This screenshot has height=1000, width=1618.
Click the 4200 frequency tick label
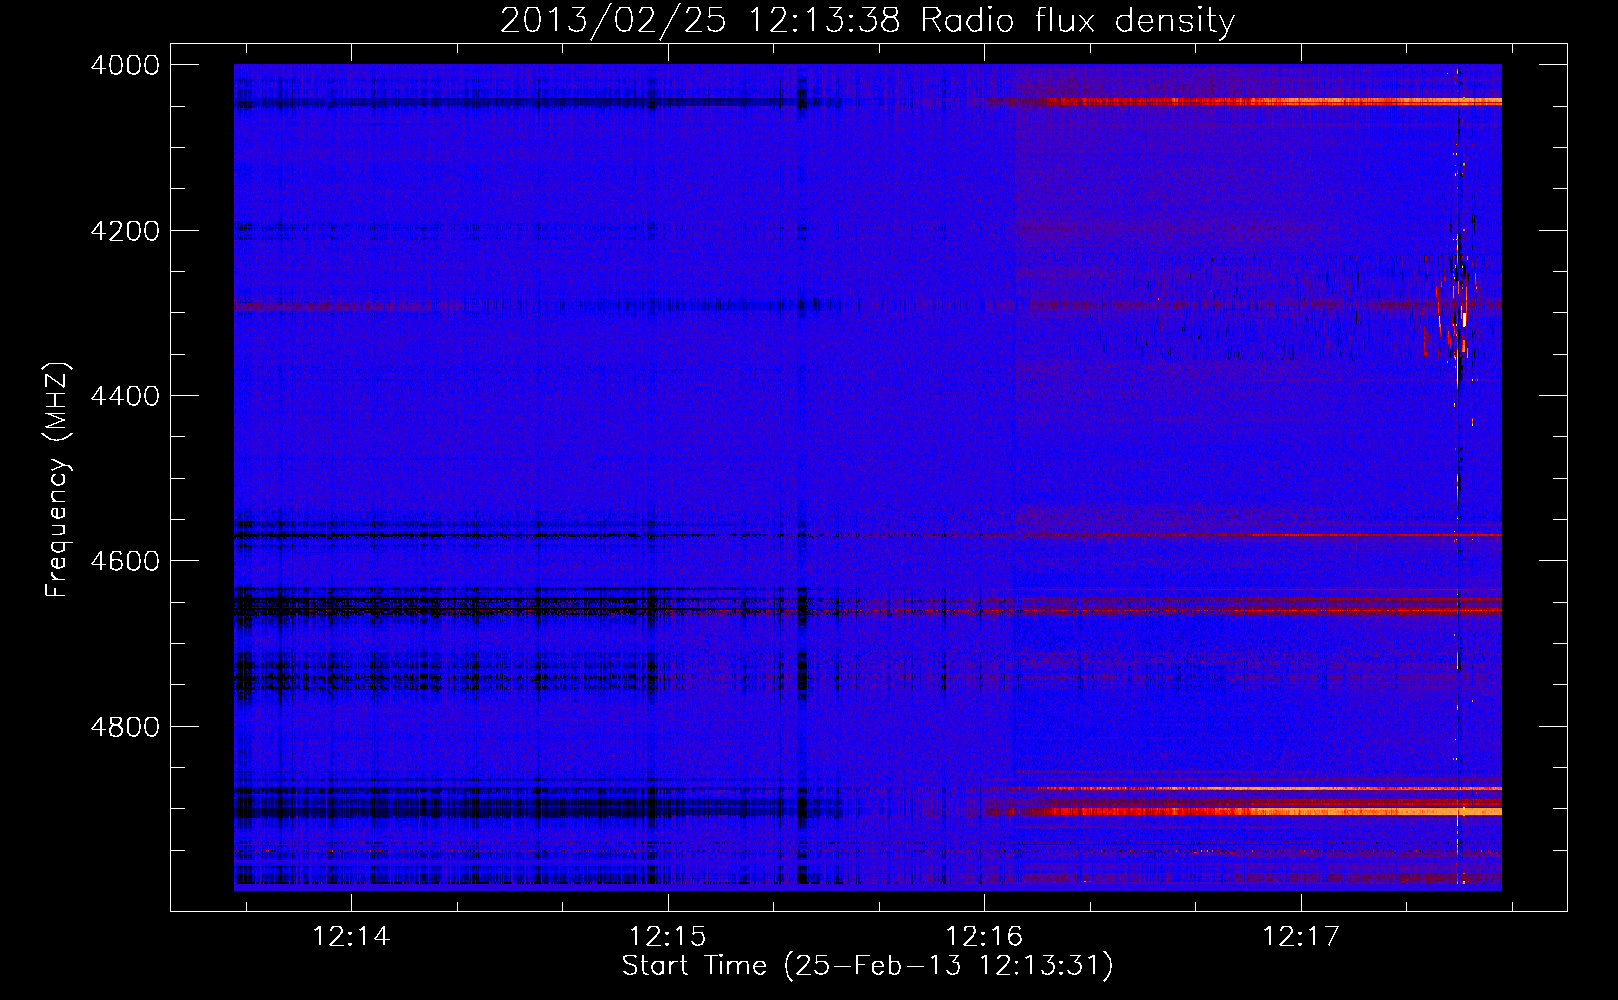click(125, 231)
